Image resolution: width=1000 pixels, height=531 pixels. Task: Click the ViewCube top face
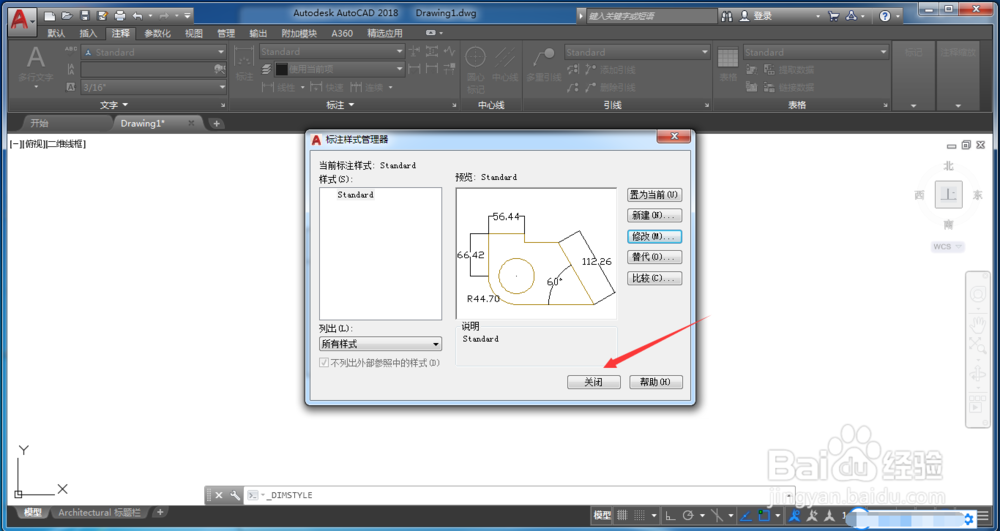(x=948, y=194)
